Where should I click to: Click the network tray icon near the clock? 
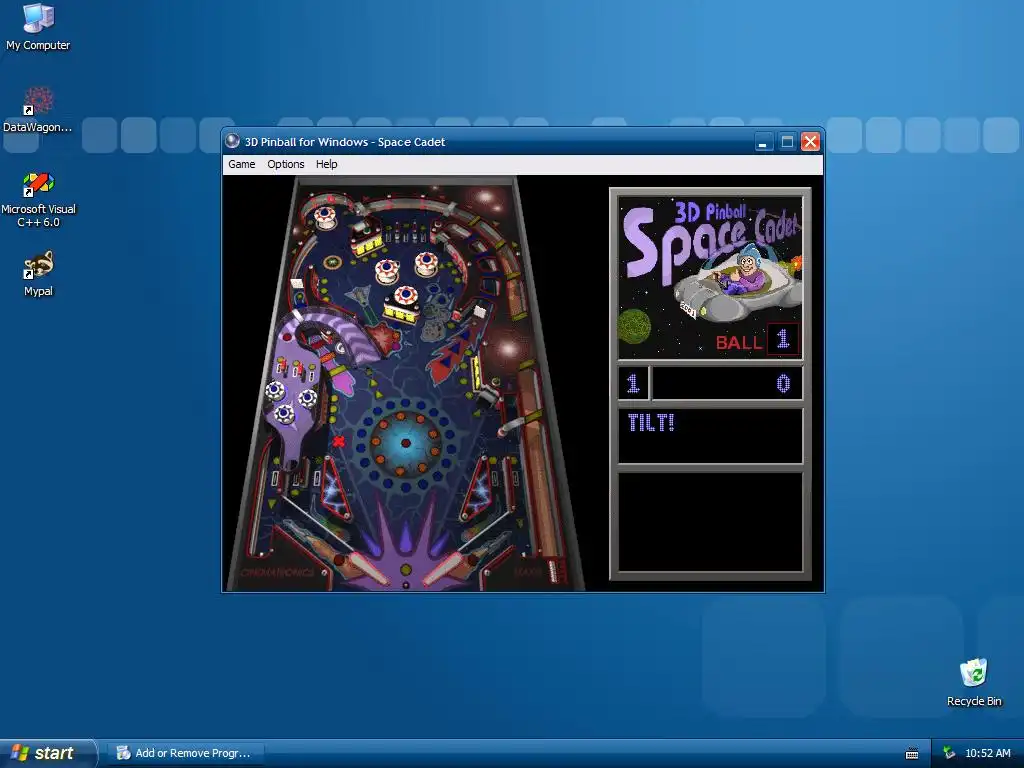949,753
